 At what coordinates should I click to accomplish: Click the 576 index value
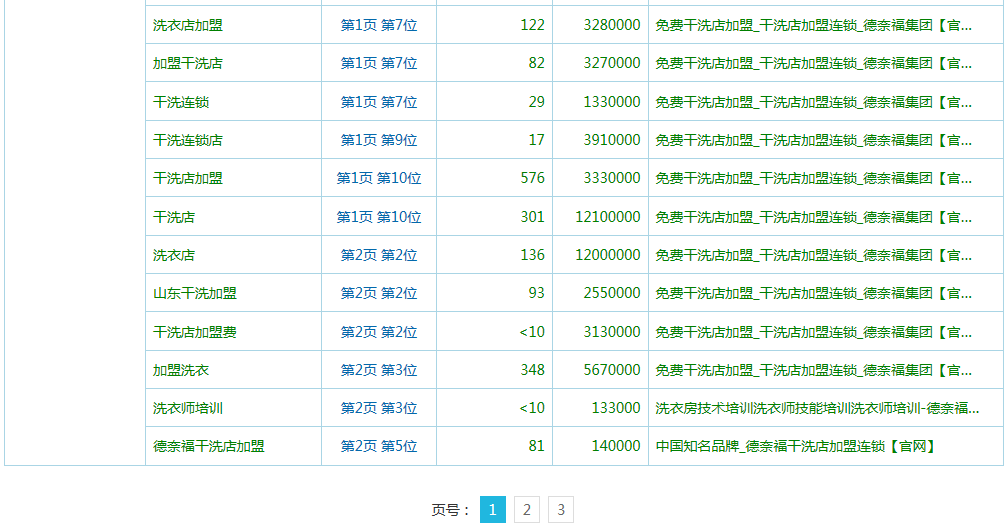coord(533,178)
